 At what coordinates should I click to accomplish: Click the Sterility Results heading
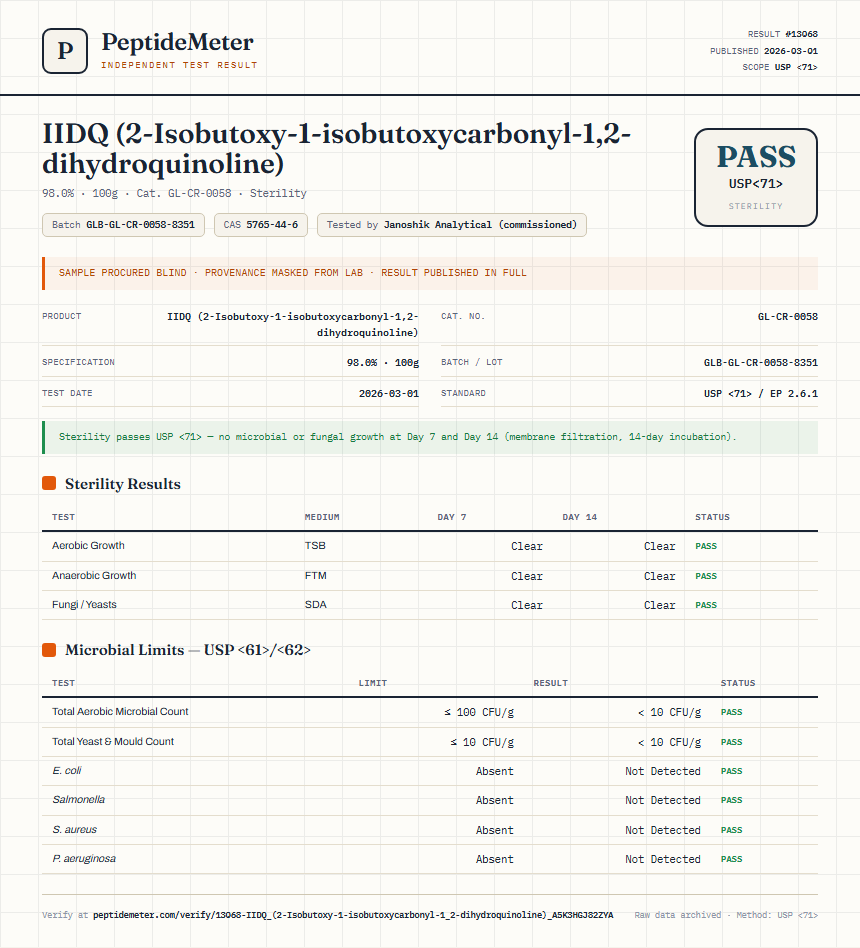pyautogui.click(x=123, y=484)
